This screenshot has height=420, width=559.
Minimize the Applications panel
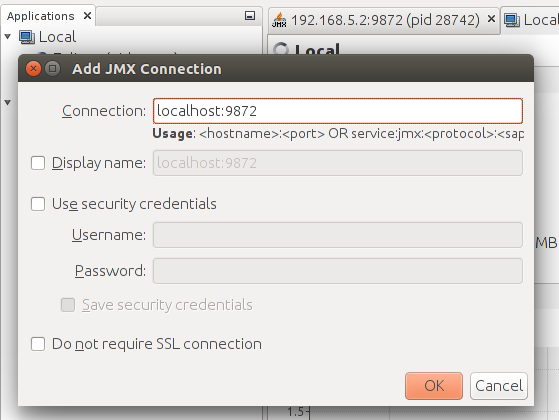[x=250, y=16]
